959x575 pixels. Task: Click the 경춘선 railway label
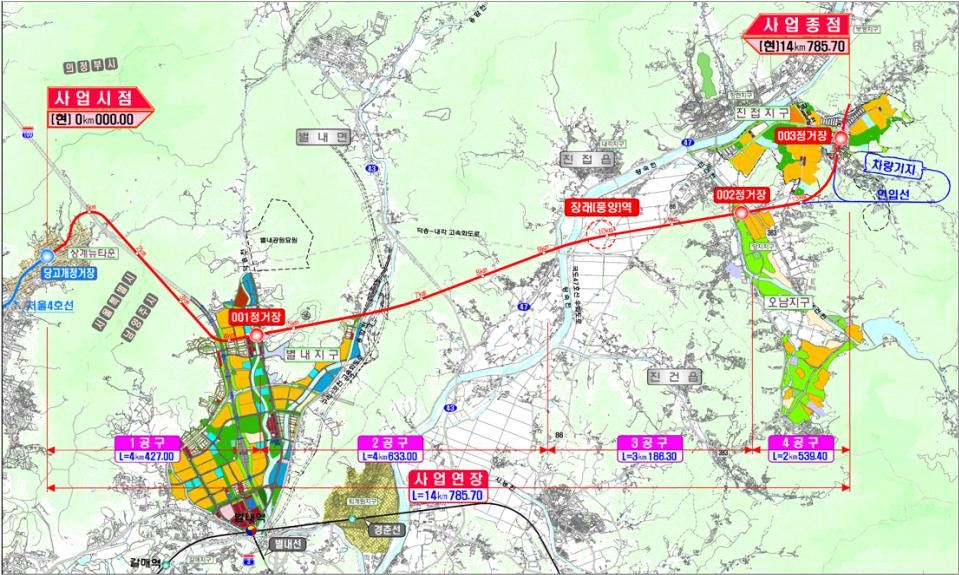(383, 531)
